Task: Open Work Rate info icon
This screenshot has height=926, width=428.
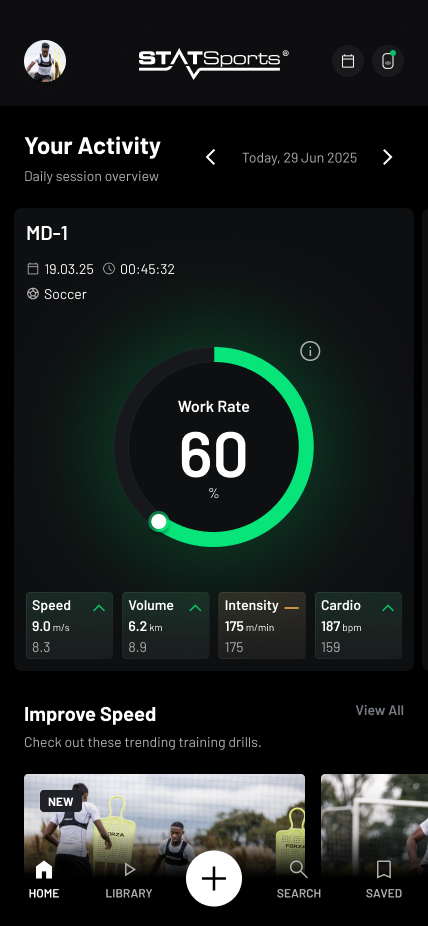Action: pos(310,351)
